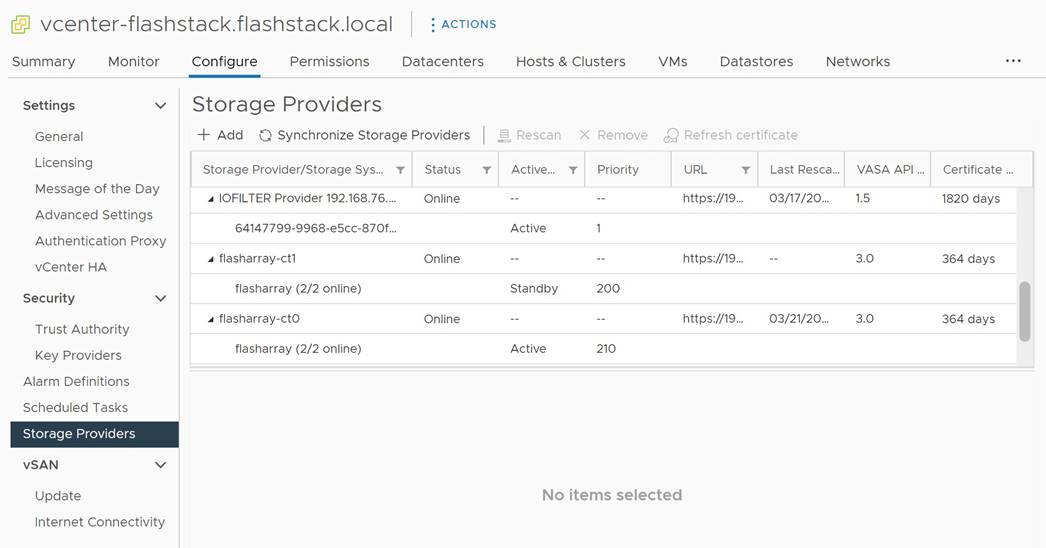The height and width of the screenshot is (548, 1046).
Task: Open the Datastores tab
Action: pyautogui.click(x=756, y=61)
